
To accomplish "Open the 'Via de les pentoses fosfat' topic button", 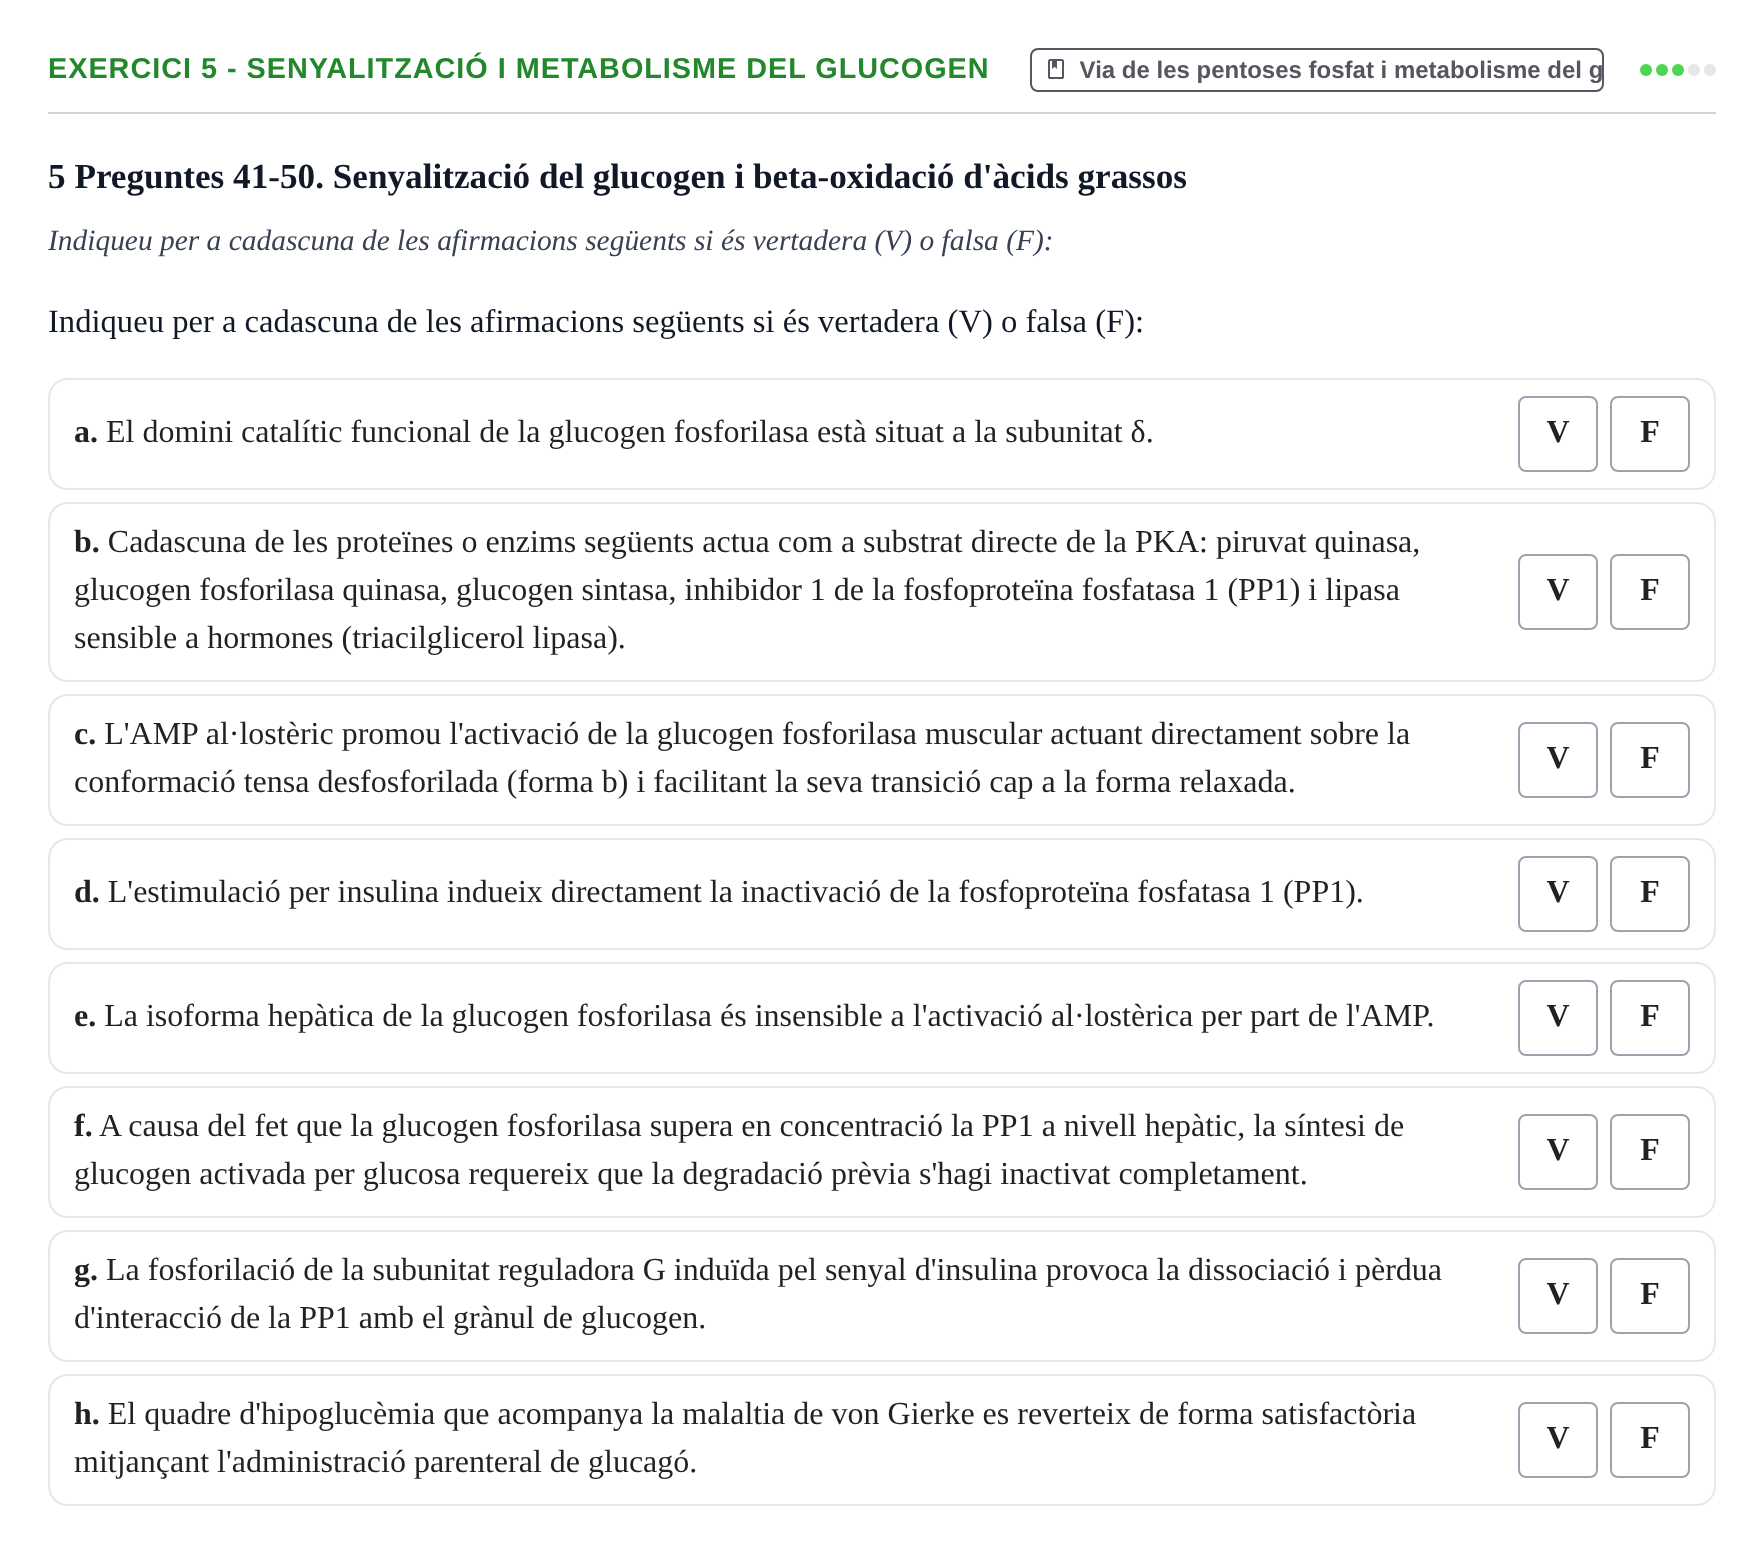I will pyautogui.click(x=1316, y=70).
